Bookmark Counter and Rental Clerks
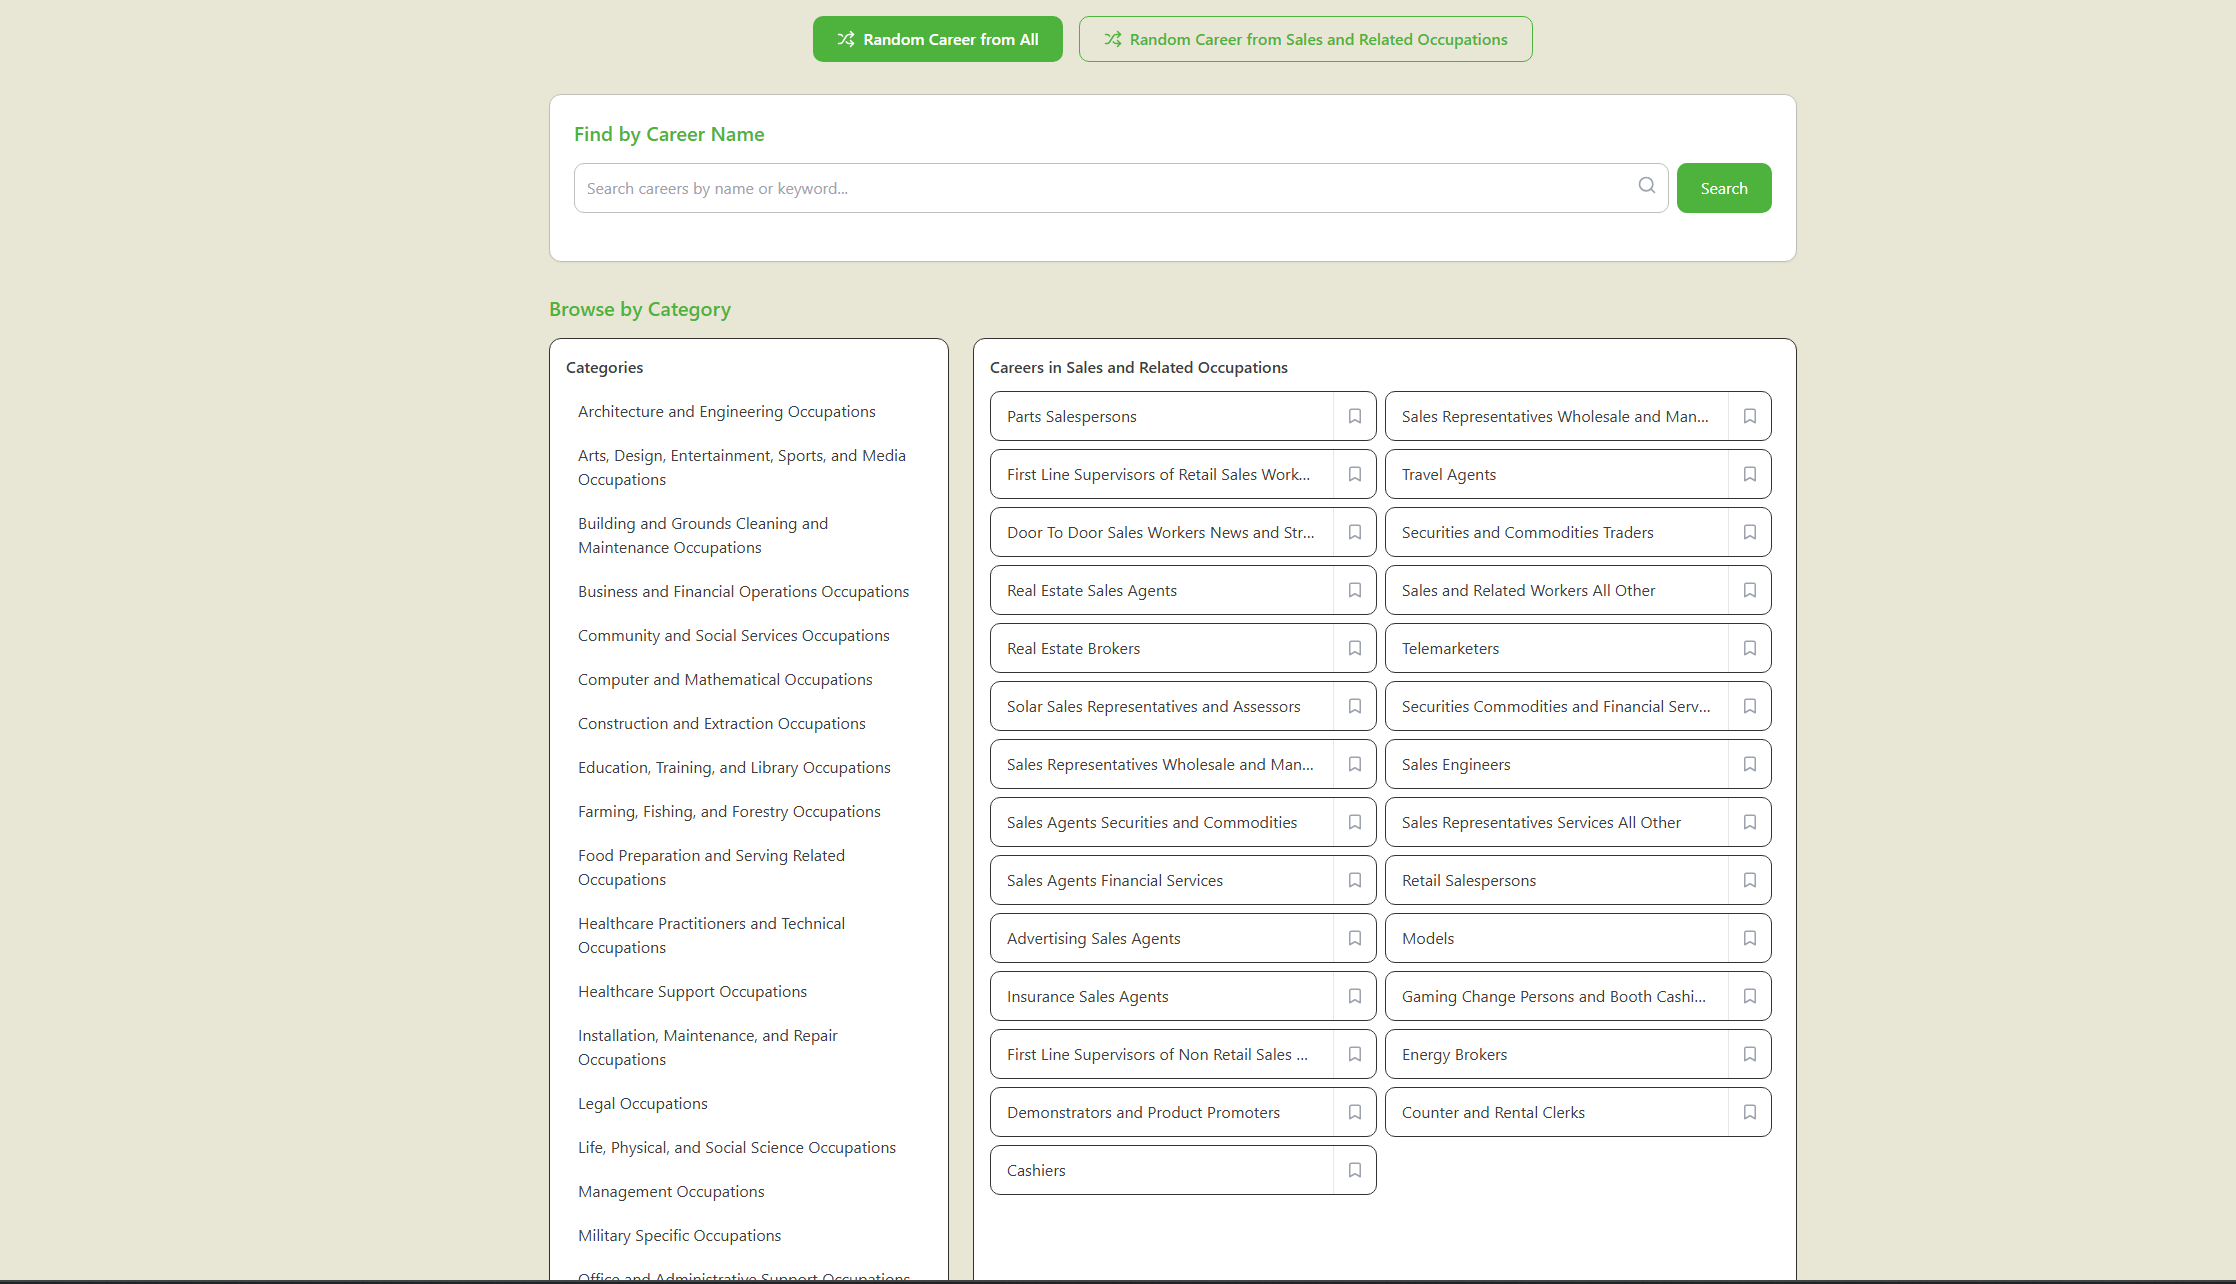 point(1750,1112)
